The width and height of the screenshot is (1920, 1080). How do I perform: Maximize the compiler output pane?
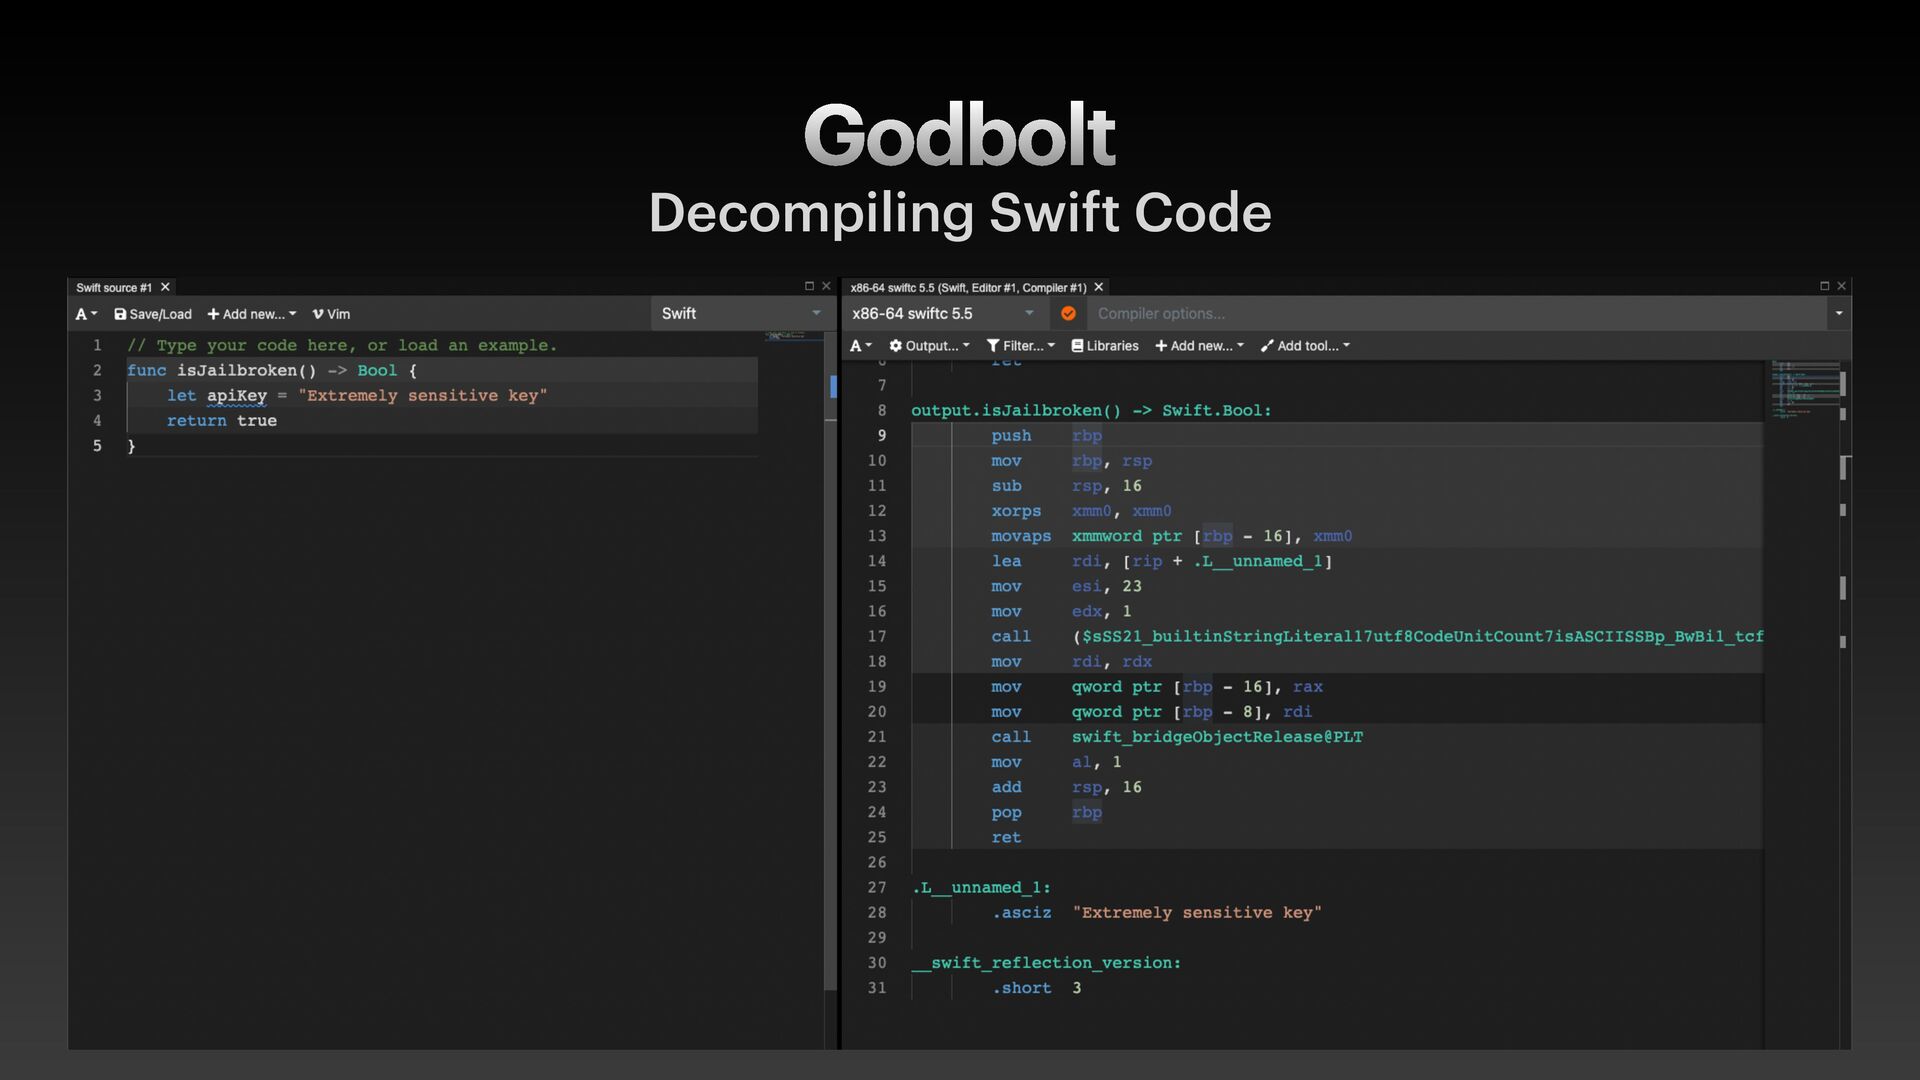tap(1824, 286)
